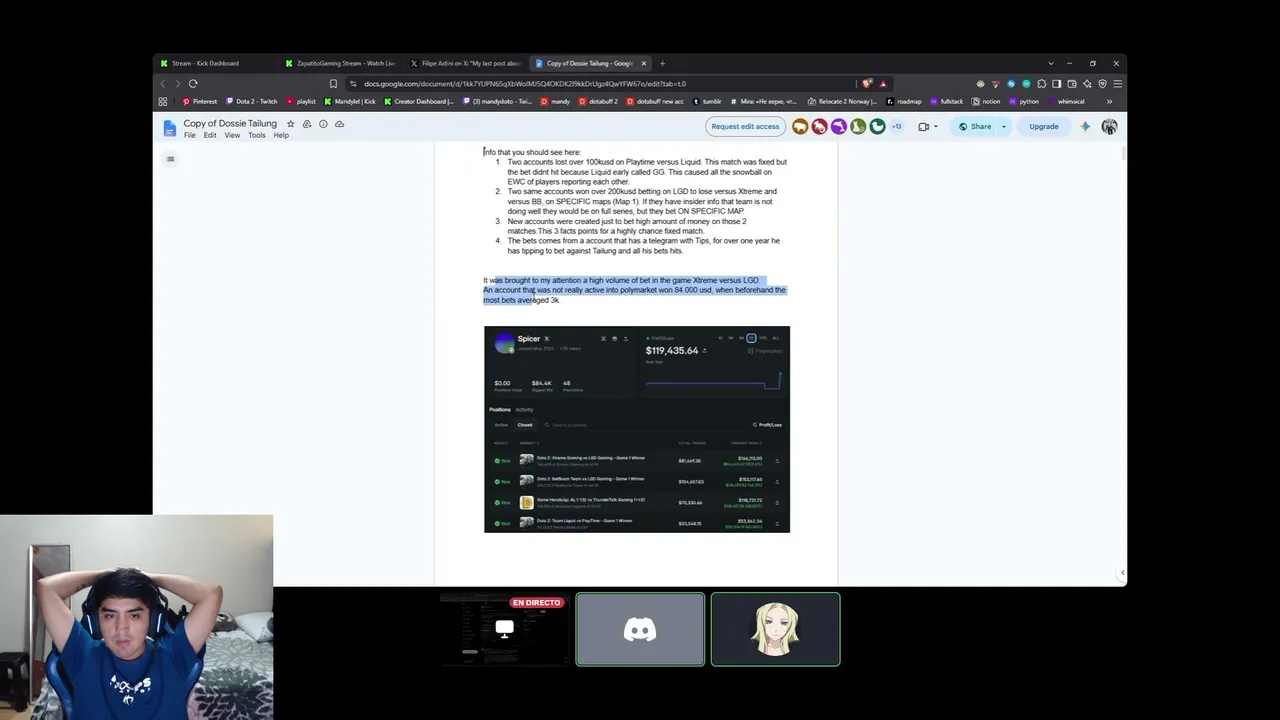The width and height of the screenshot is (1280, 720).
Task: Reload the page with the browser refresh icon
Action: pos(193,84)
